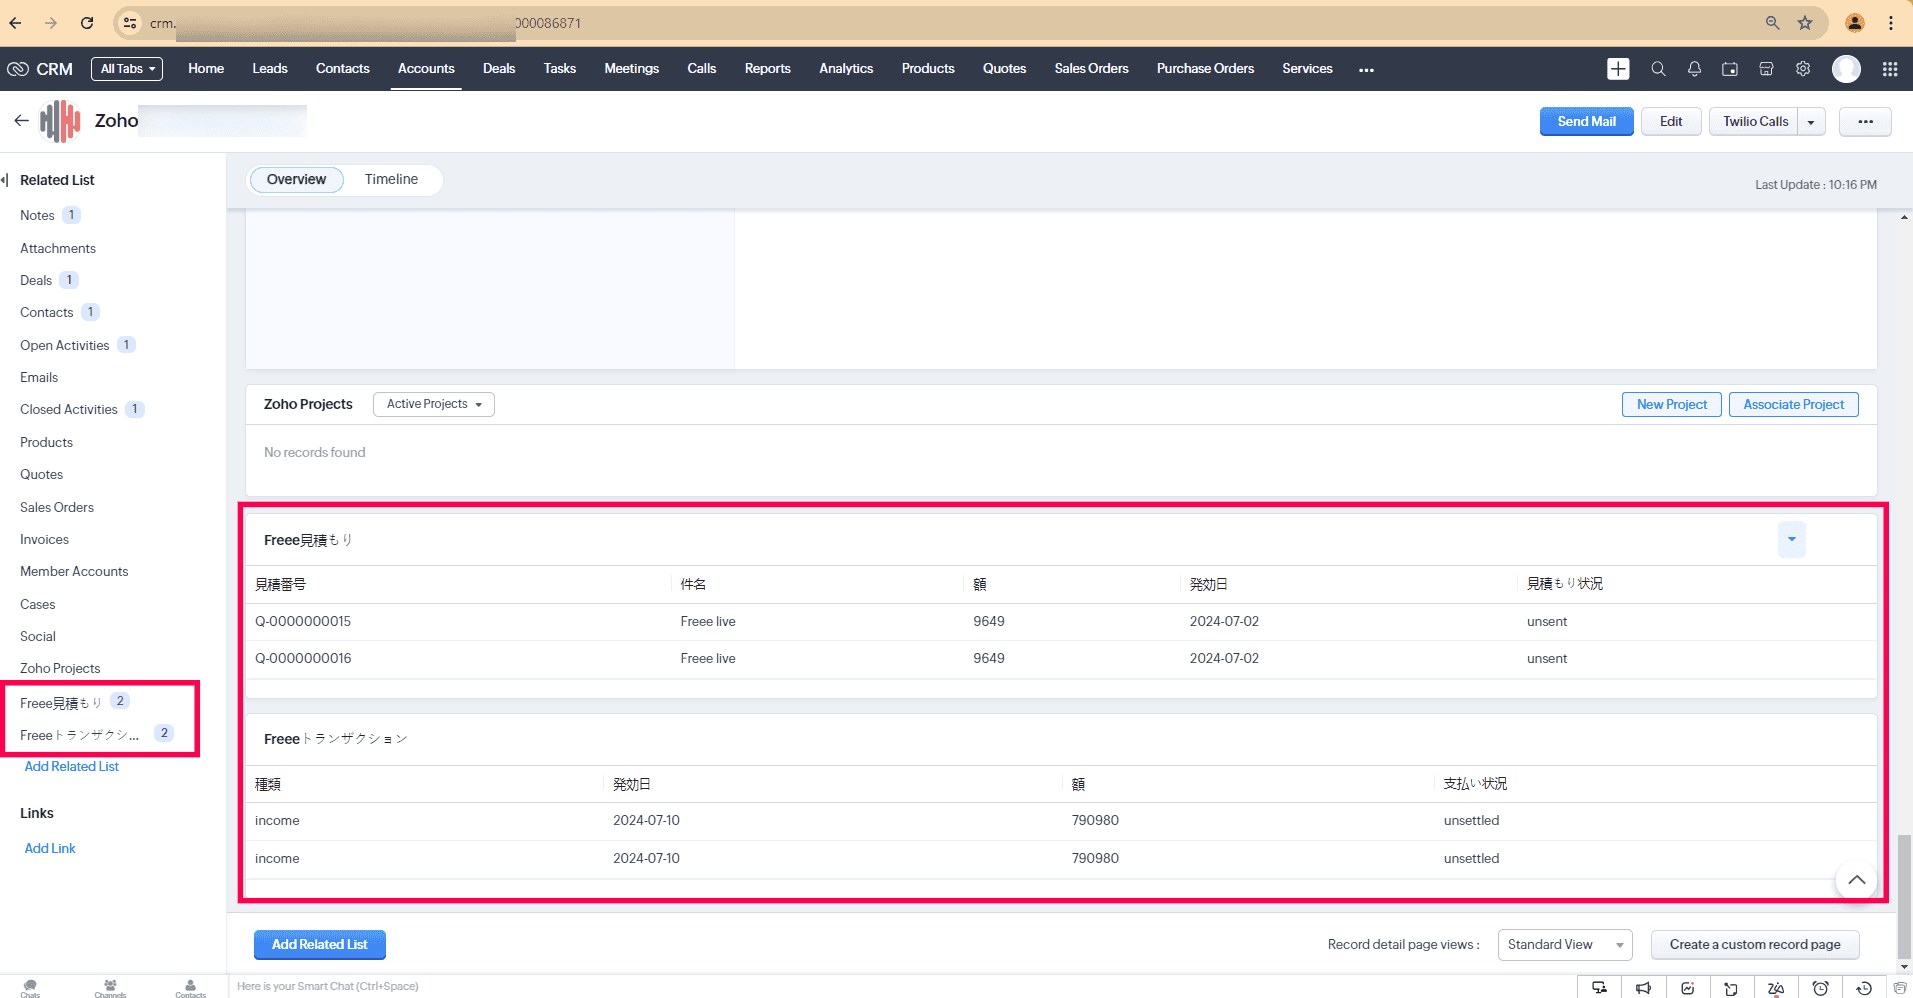Open the Reports module tab
Viewport: 1913px width, 998px height.
[x=768, y=69]
